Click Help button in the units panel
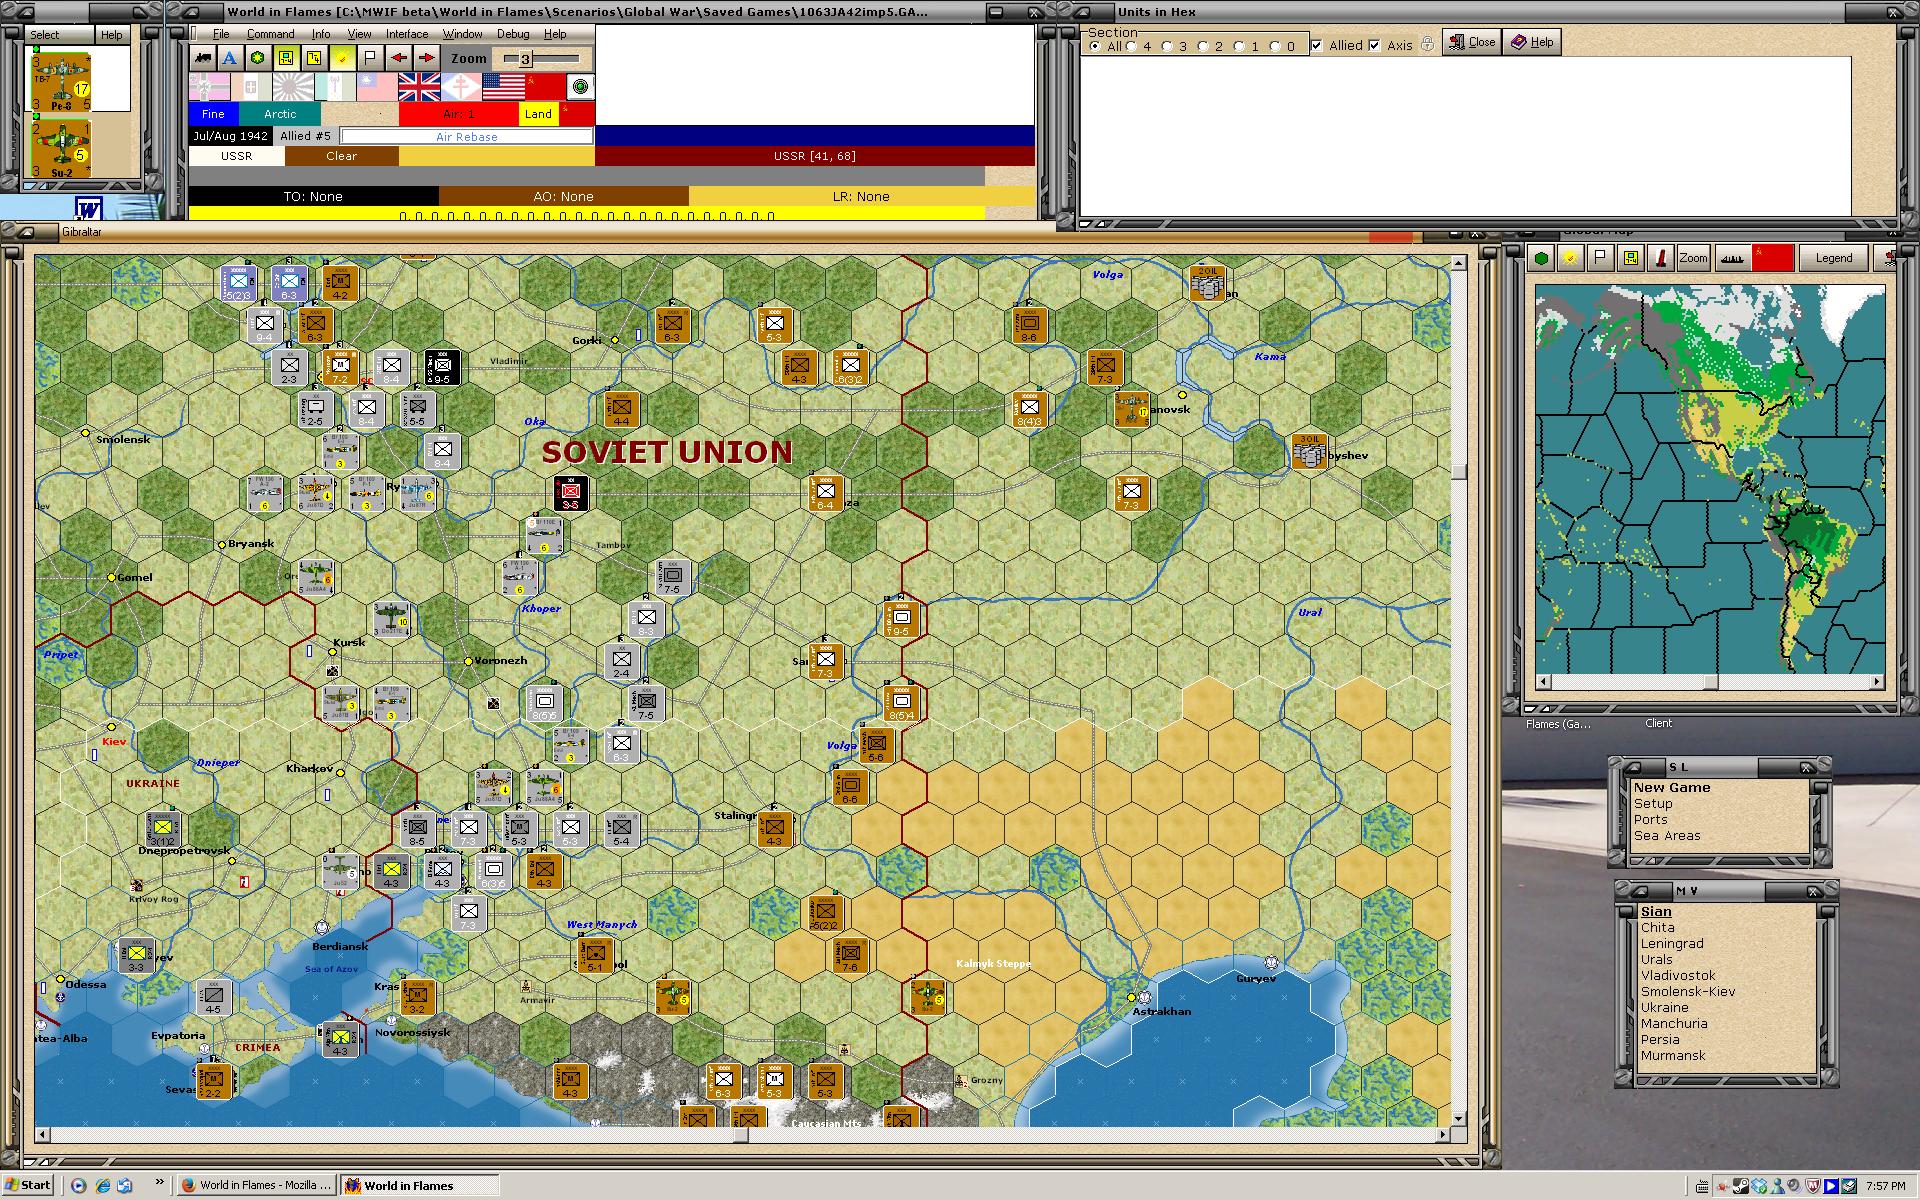Image resolution: width=1920 pixels, height=1200 pixels. [112, 35]
